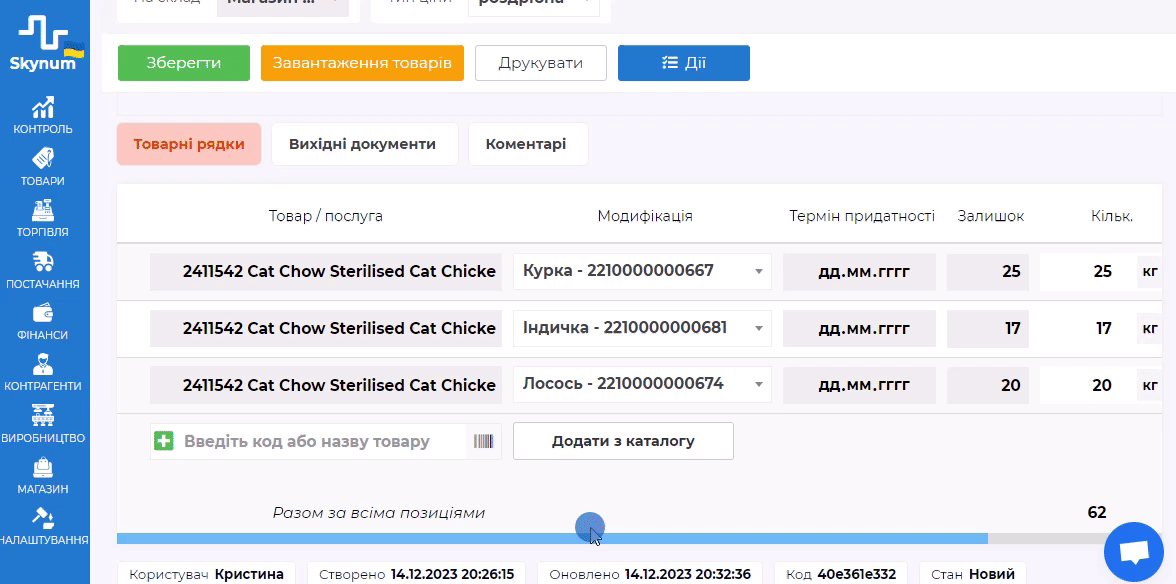Switch to Товарні рядки tab
The image size is (1176, 584).
[x=189, y=144]
